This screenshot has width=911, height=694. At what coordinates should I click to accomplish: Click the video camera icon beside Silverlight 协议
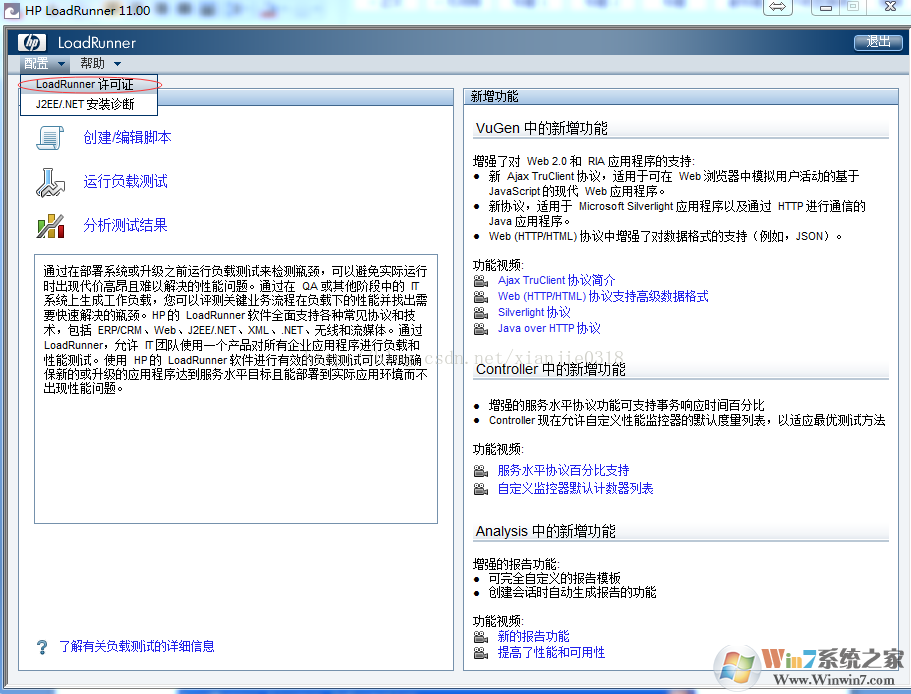[x=479, y=312]
